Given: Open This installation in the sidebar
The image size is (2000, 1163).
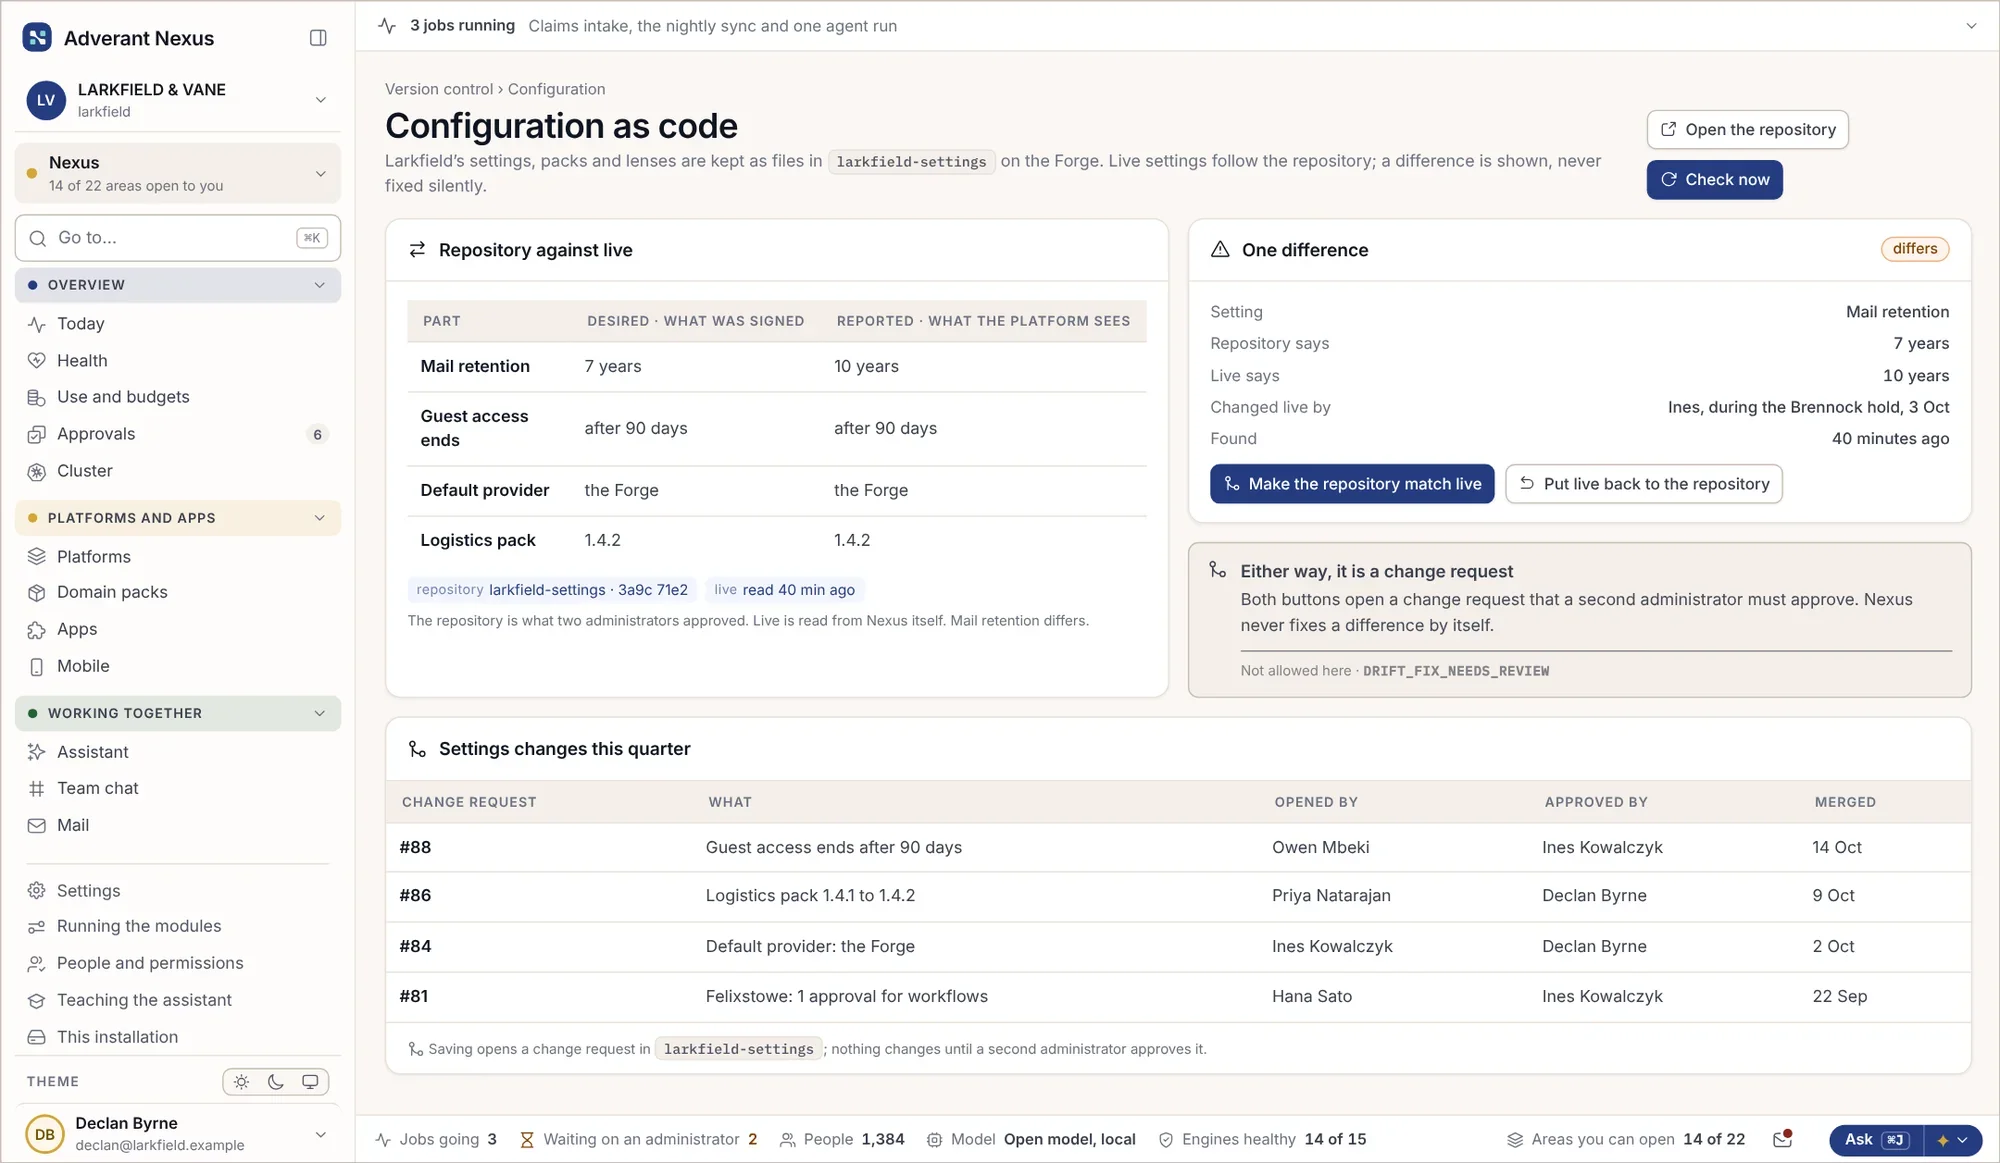Looking at the screenshot, I should 178,1038.
